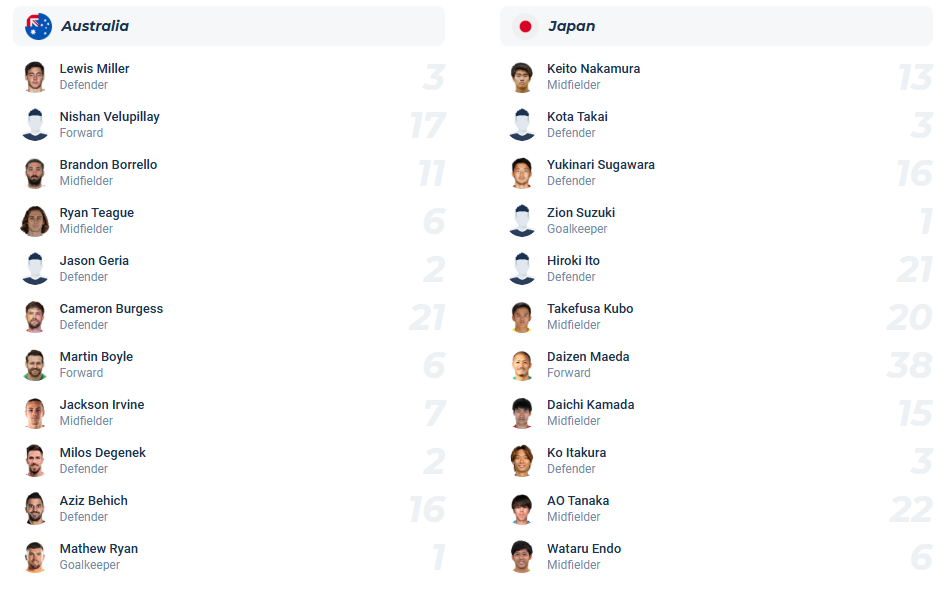The height and width of the screenshot is (593, 945).
Task: Click Ryan Teague's player photo
Action: pyautogui.click(x=35, y=221)
